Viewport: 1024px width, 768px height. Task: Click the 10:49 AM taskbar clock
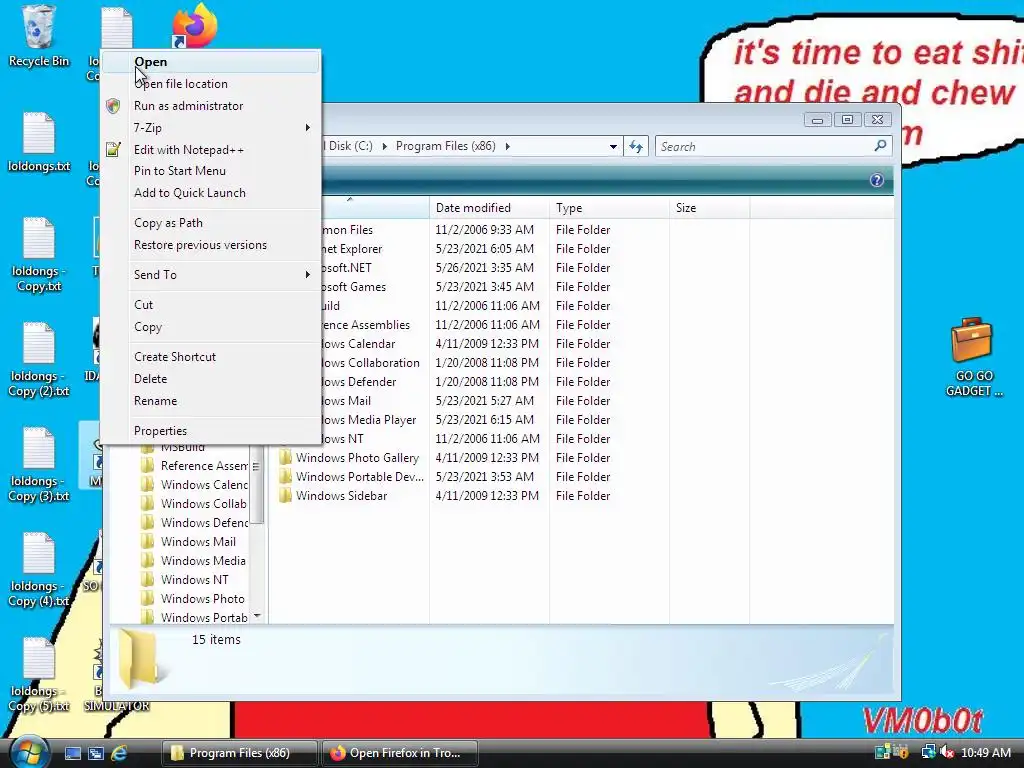point(985,753)
